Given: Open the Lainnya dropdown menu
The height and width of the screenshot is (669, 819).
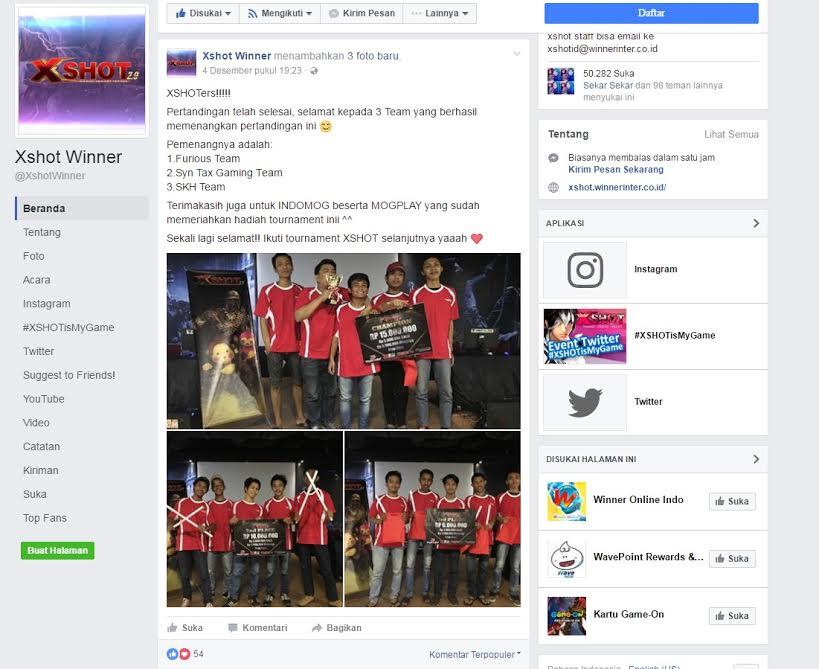Looking at the screenshot, I should click(x=439, y=13).
